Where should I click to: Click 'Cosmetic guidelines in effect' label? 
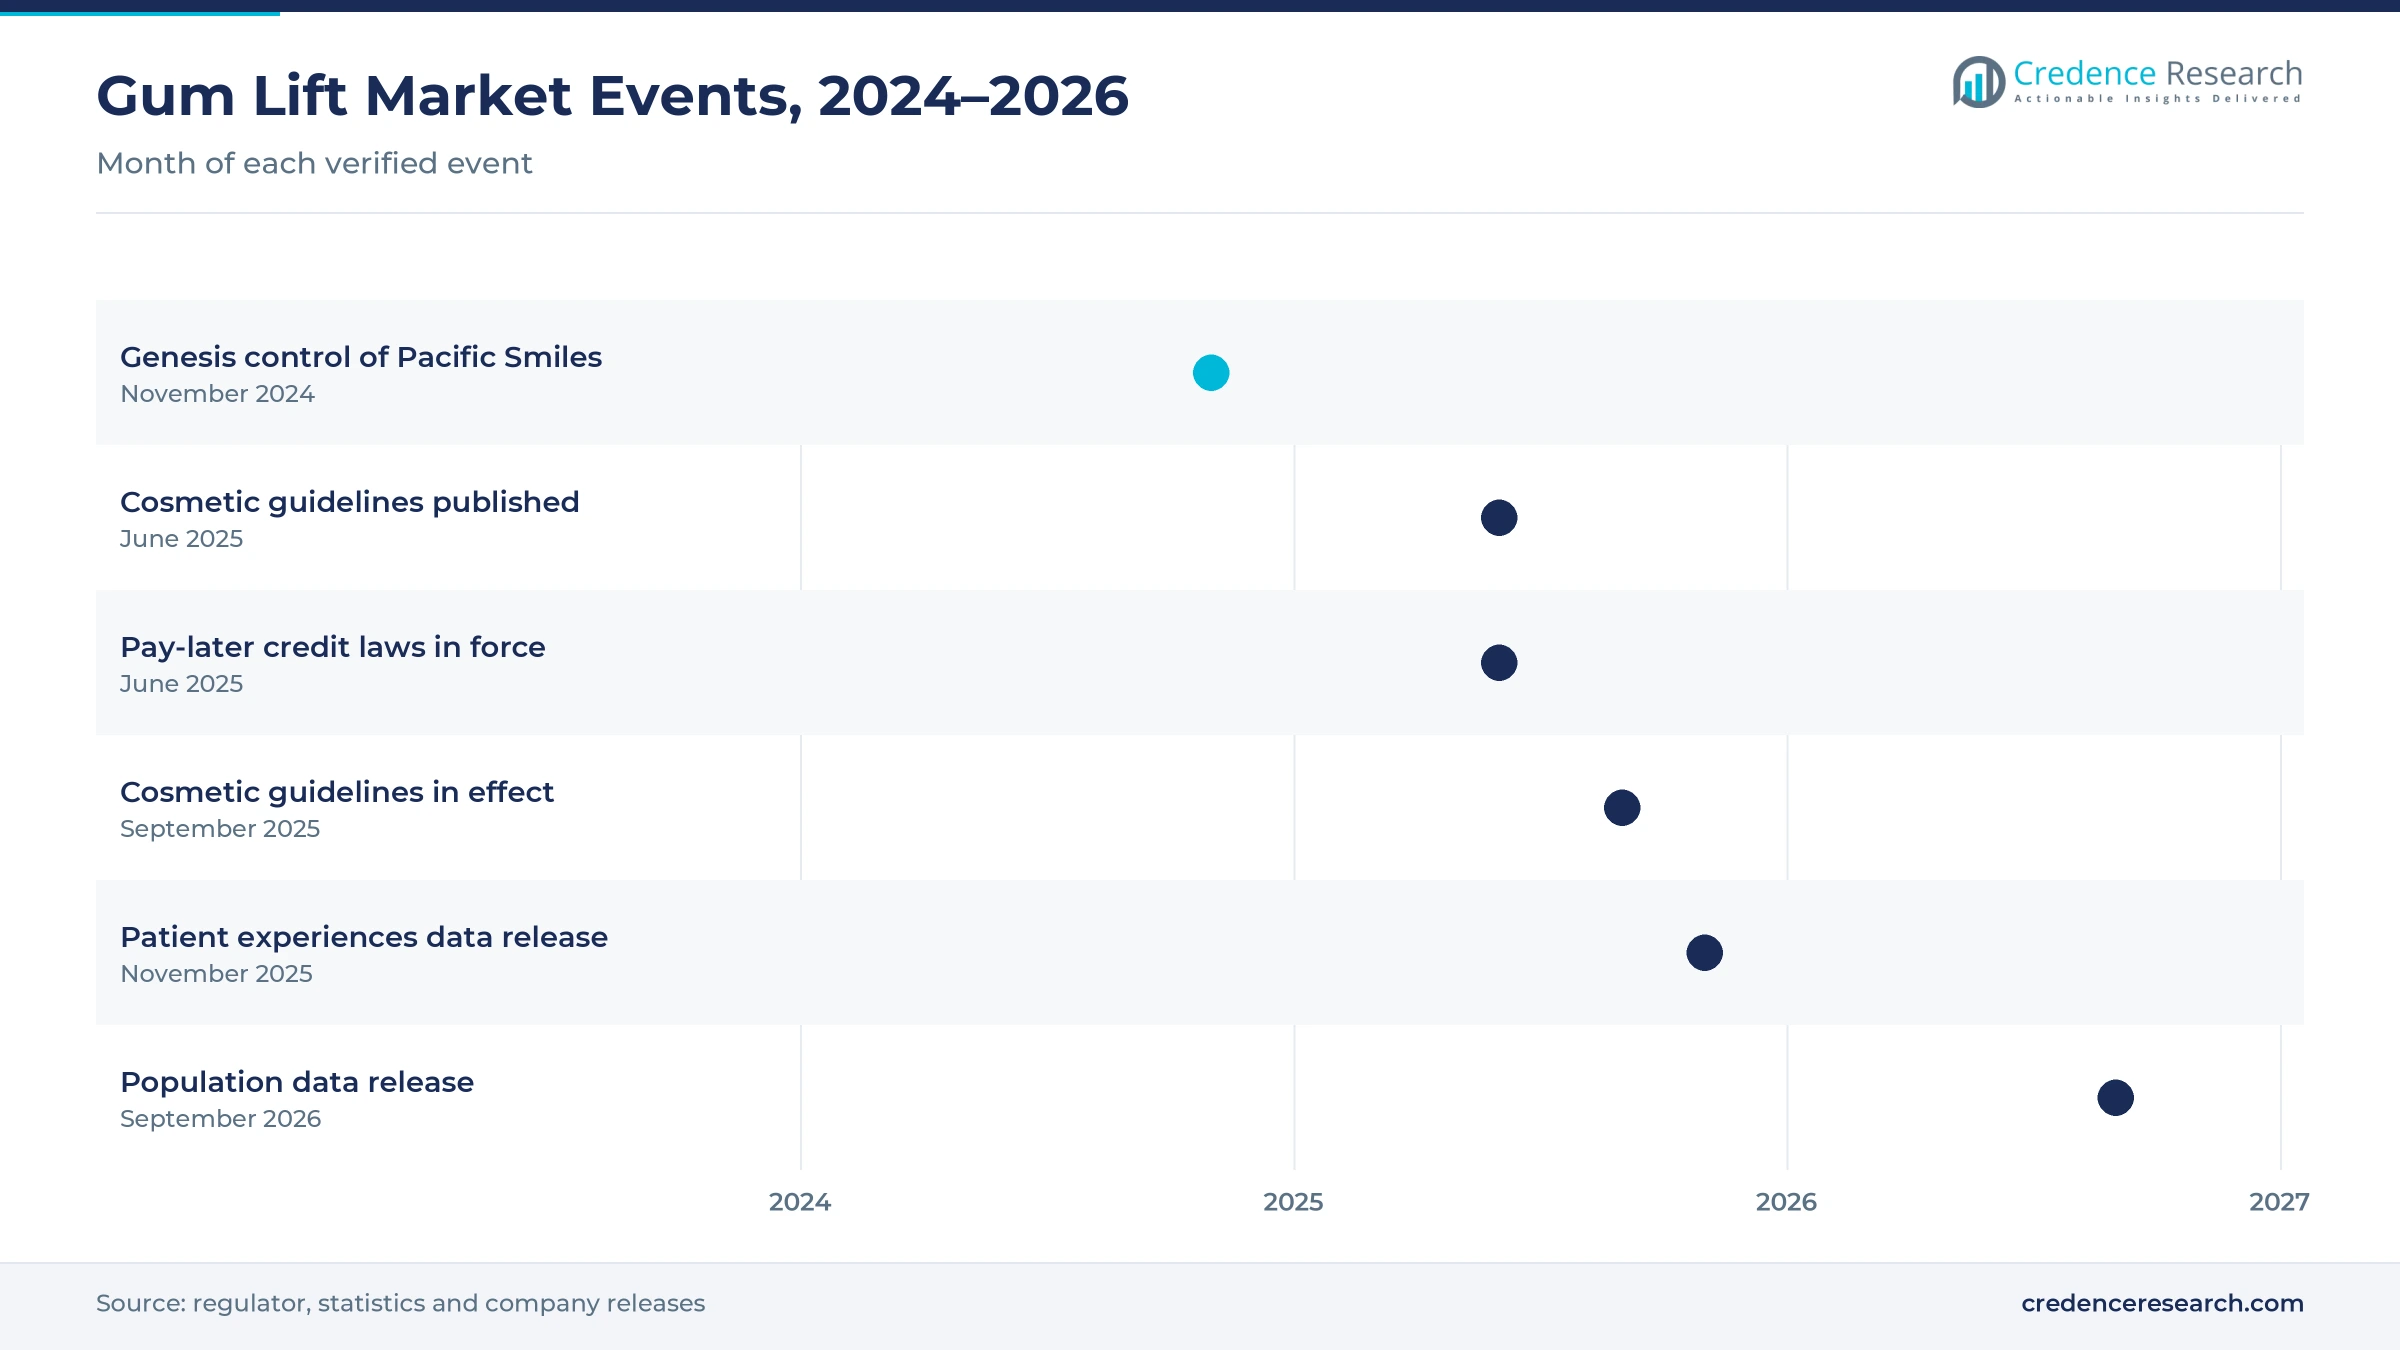tap(337, 792)
